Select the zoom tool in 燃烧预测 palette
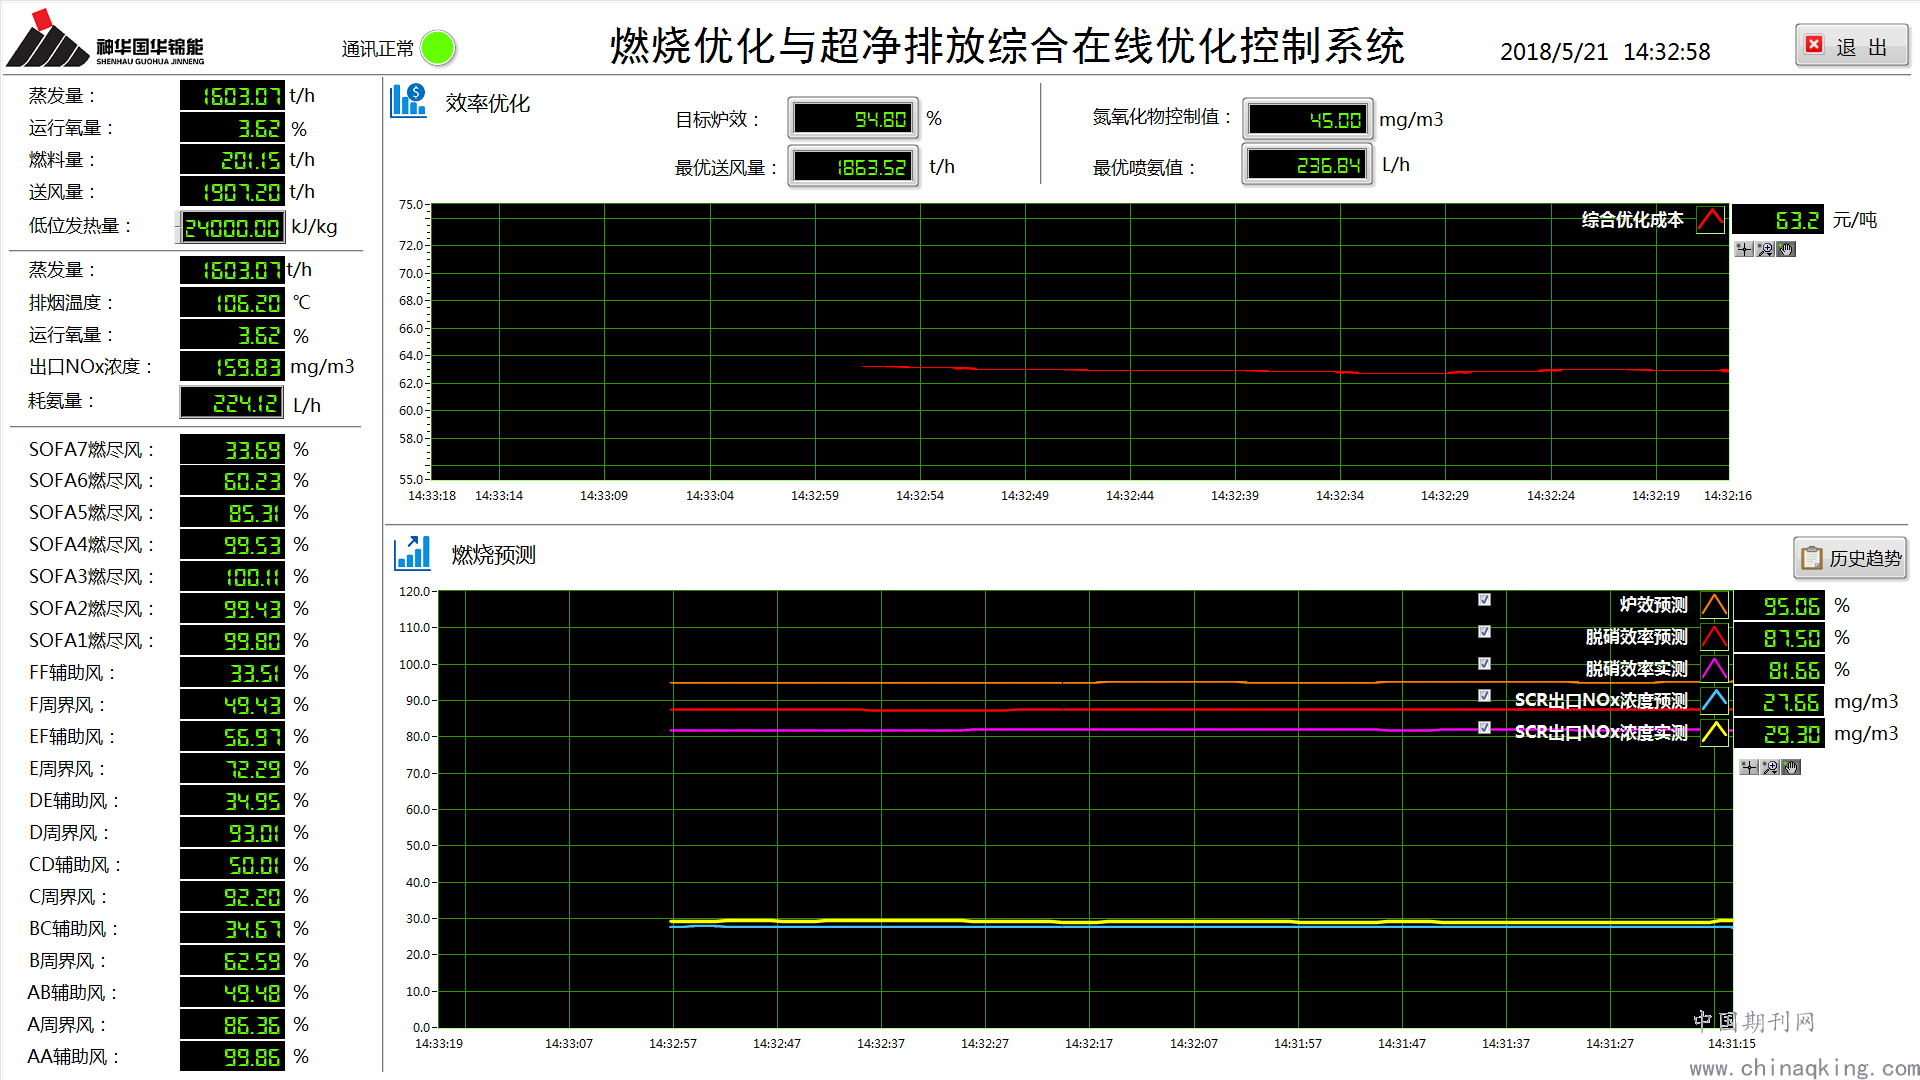 pyautogui.click(x=1770, y=767)
